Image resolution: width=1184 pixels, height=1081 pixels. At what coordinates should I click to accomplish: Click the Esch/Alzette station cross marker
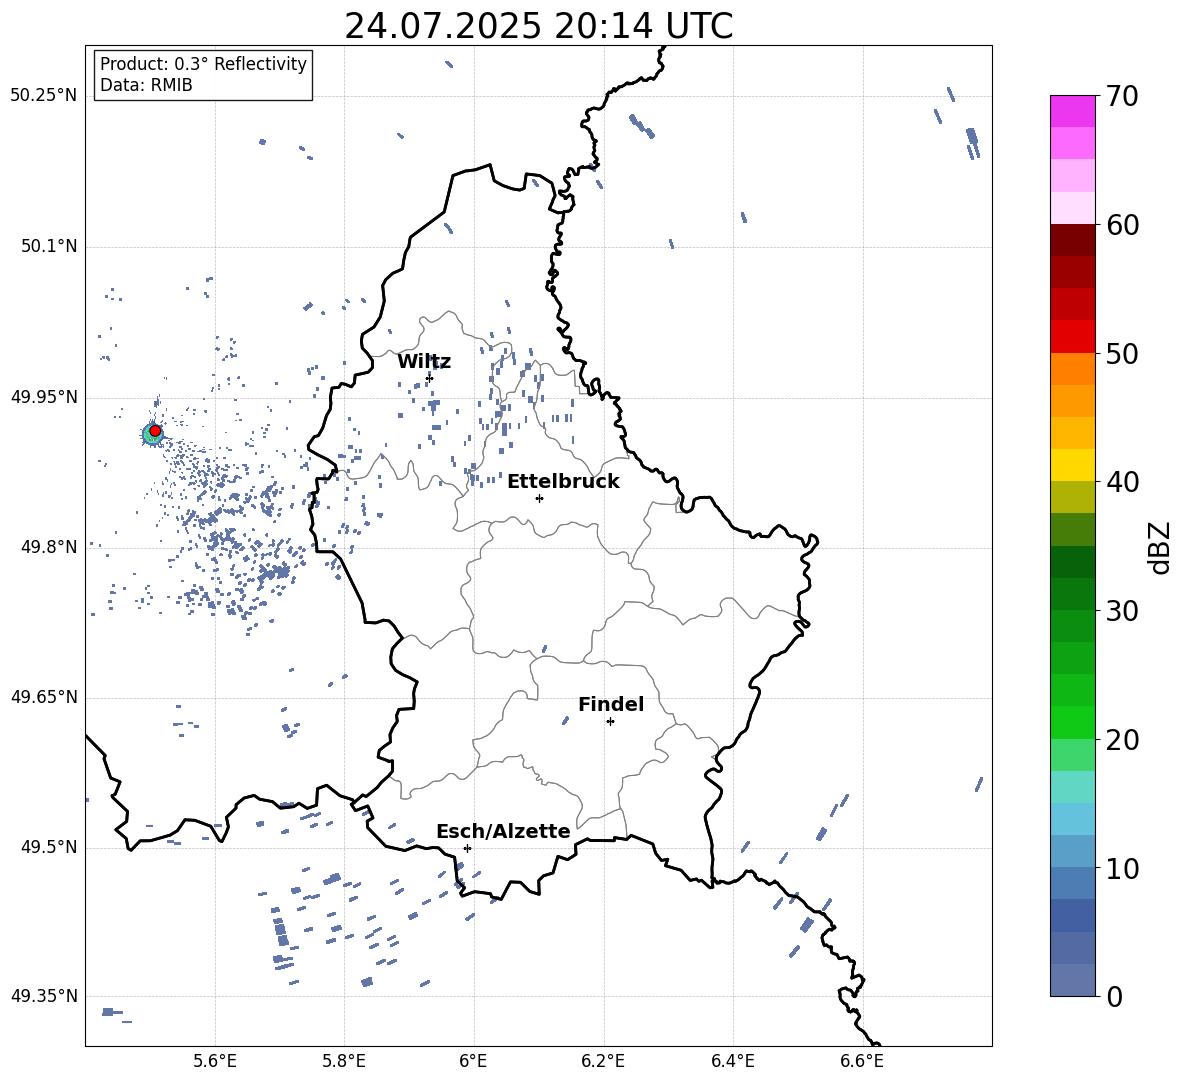pos(467,848)
